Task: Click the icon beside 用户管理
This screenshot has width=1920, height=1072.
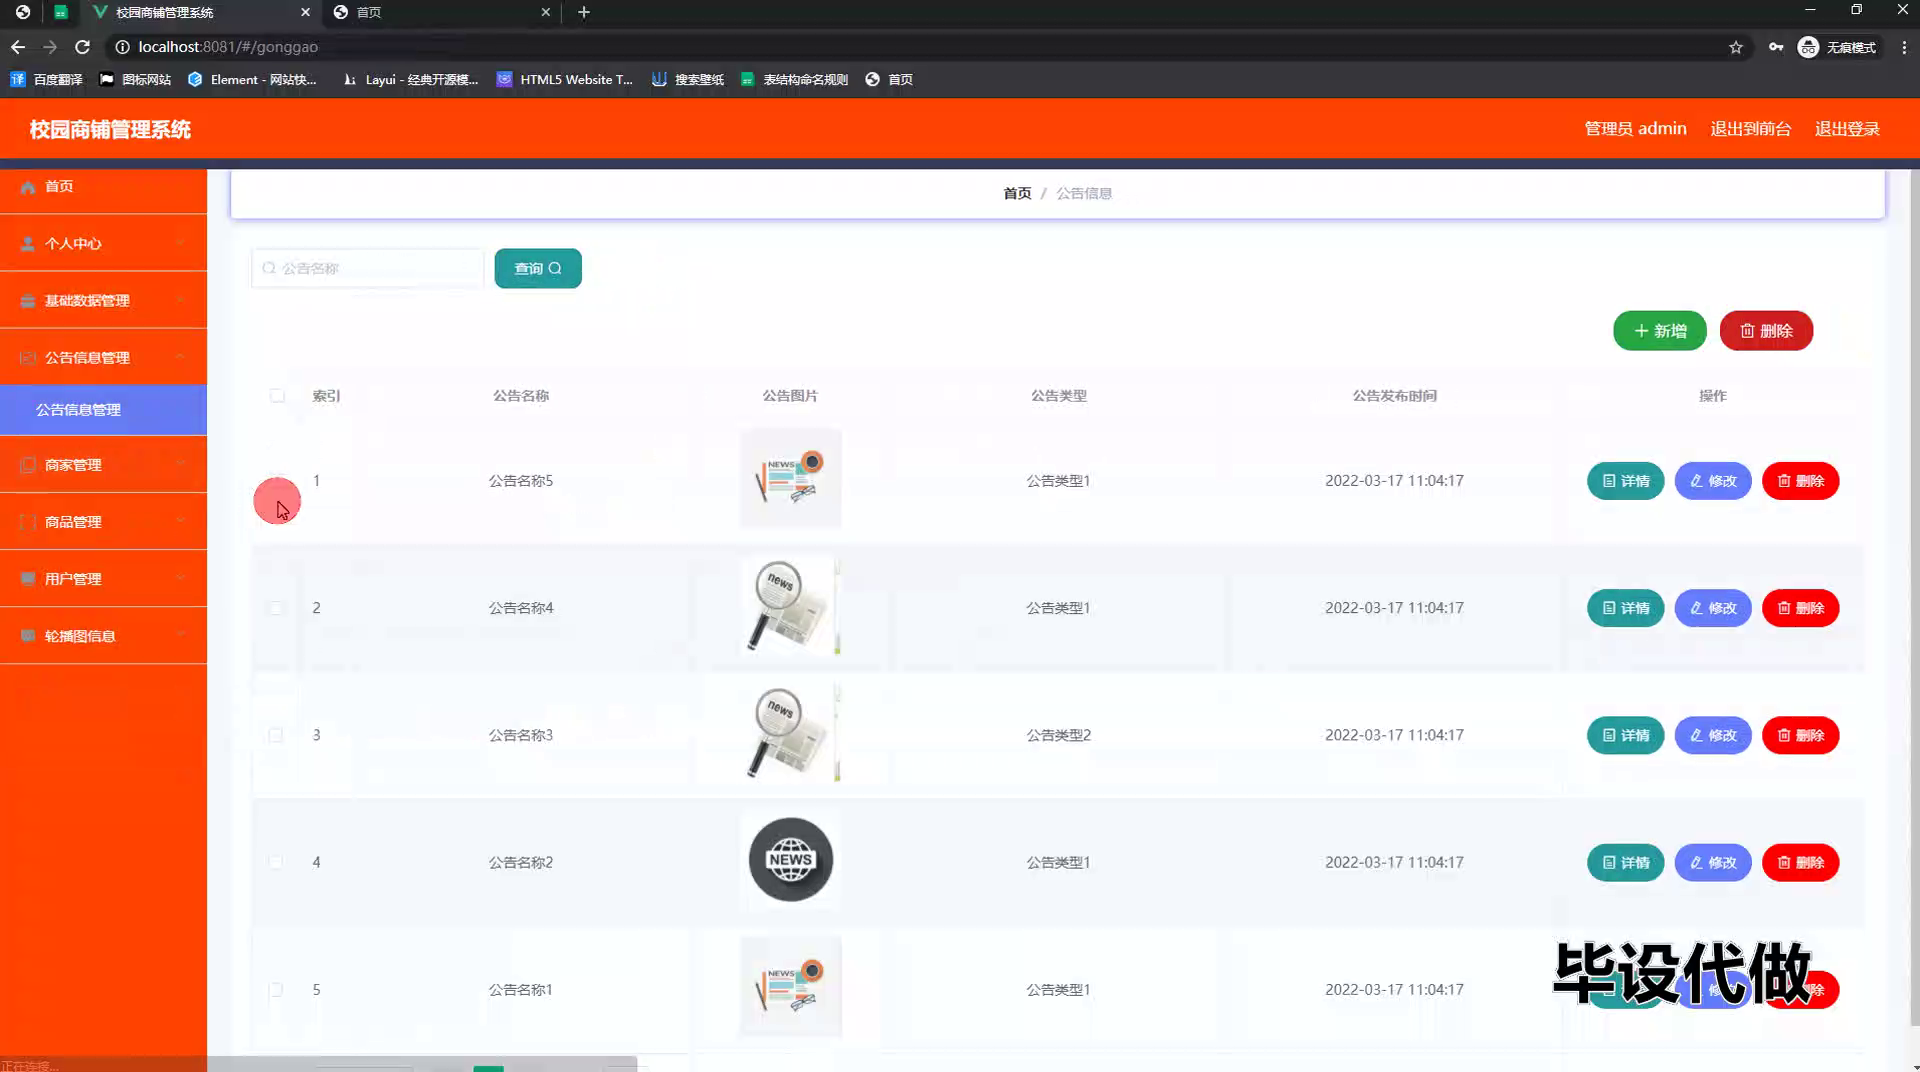Action: click(x=28, y=579)
